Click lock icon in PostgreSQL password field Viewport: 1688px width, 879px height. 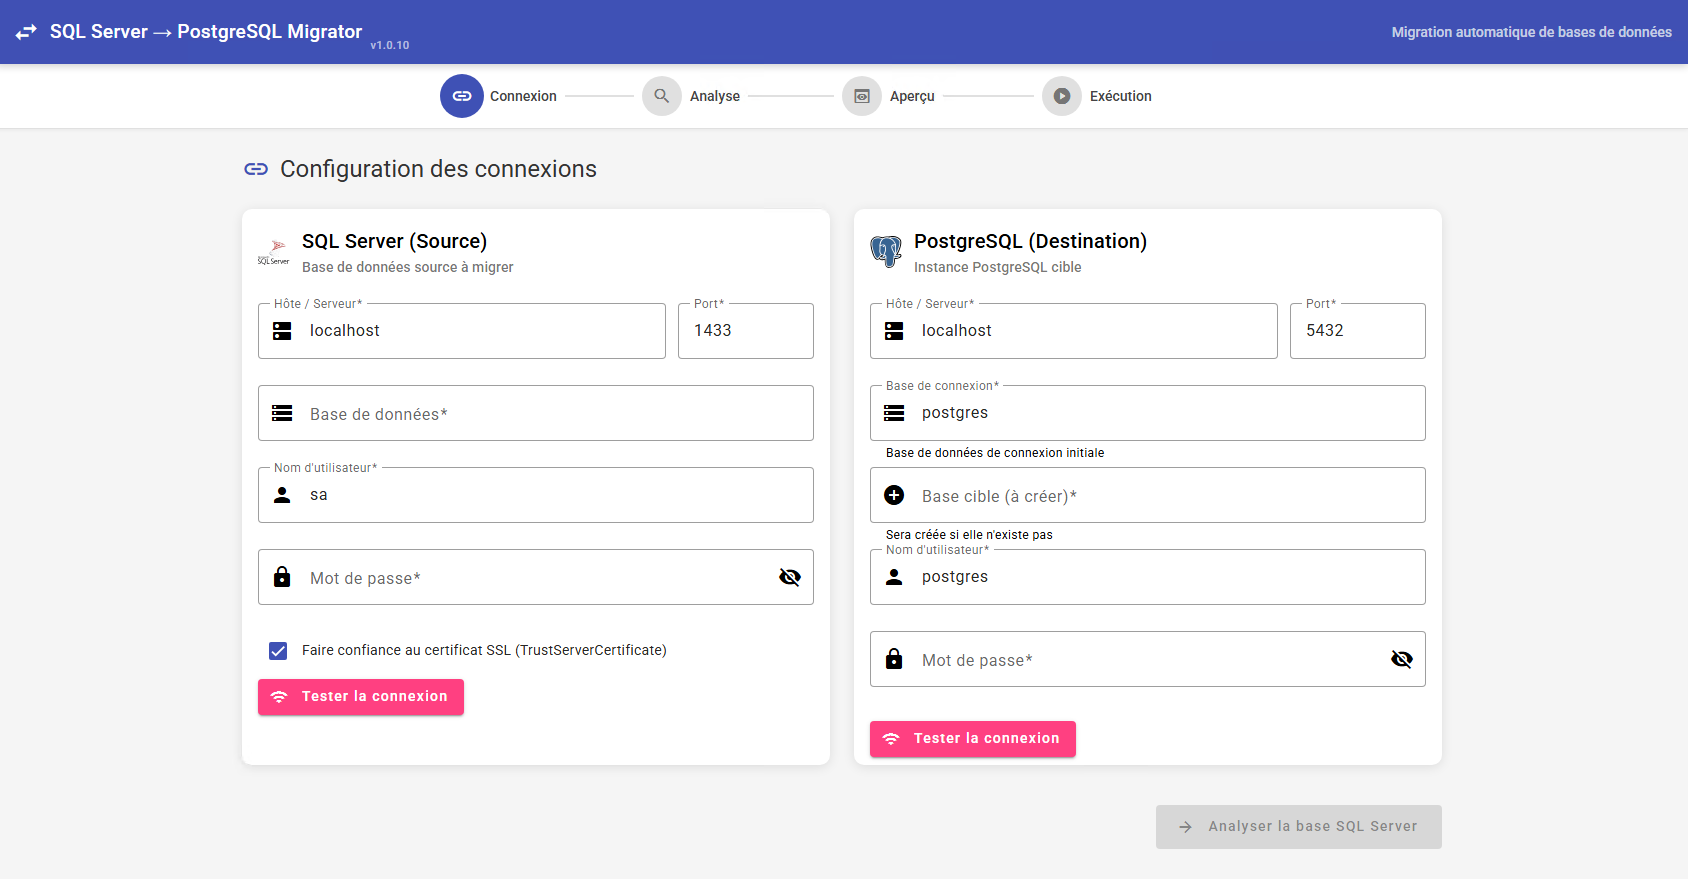point(894,659)
